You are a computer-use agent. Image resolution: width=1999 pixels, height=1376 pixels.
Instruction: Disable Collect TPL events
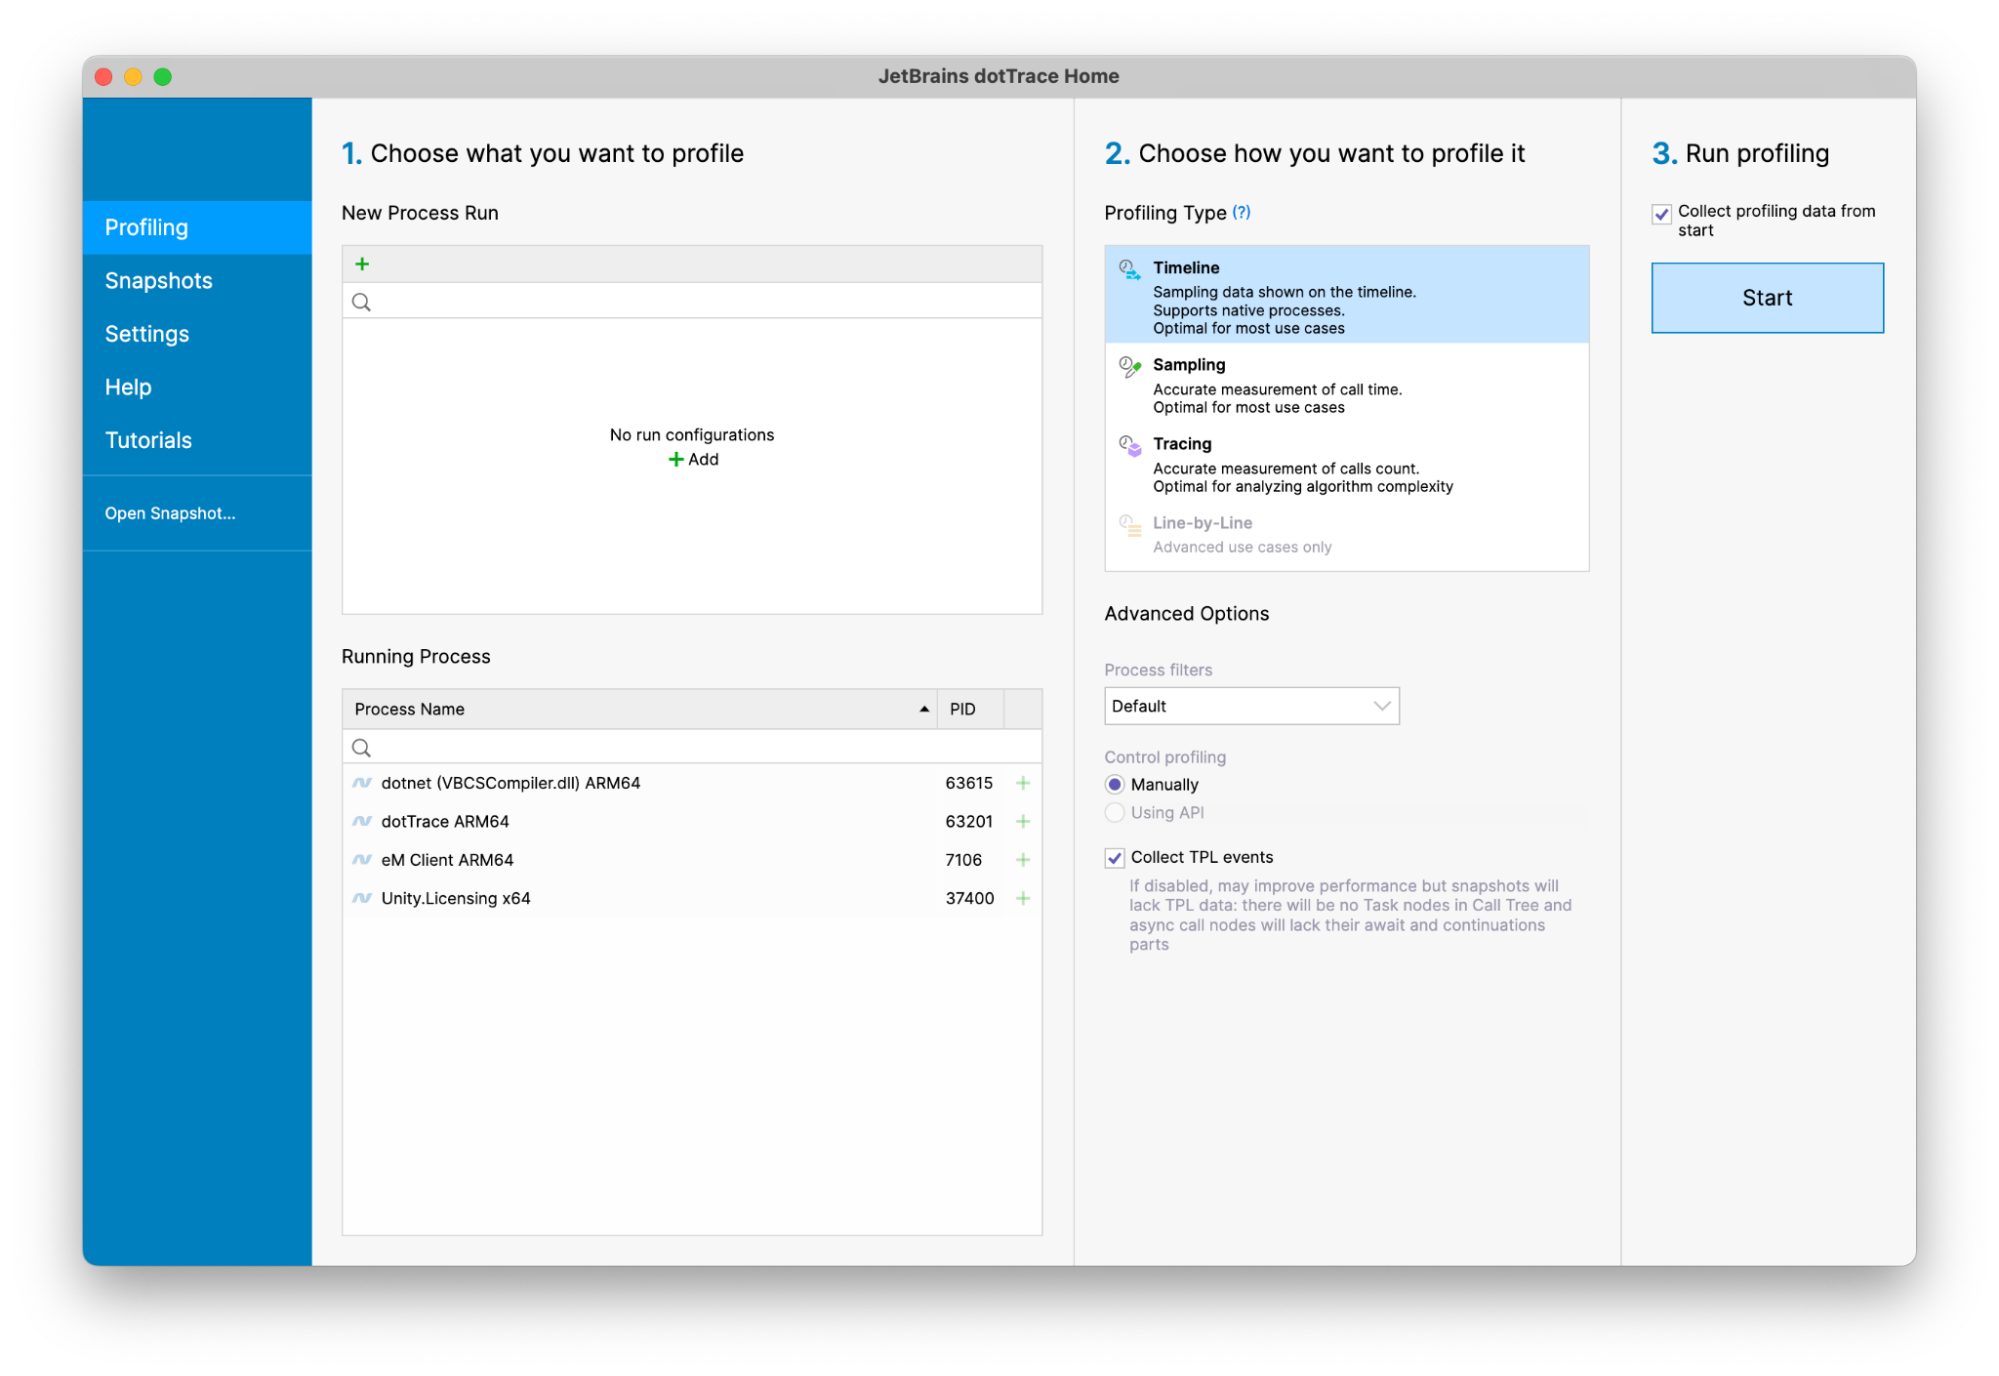pyautogui.click(x=1114, y=857)
